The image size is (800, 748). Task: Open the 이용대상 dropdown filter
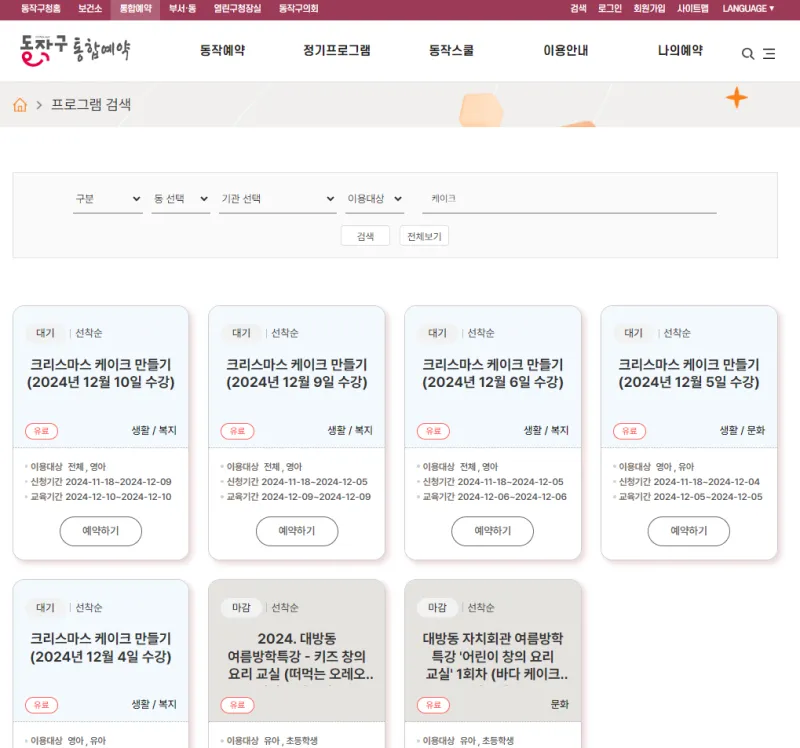[374, 199]
